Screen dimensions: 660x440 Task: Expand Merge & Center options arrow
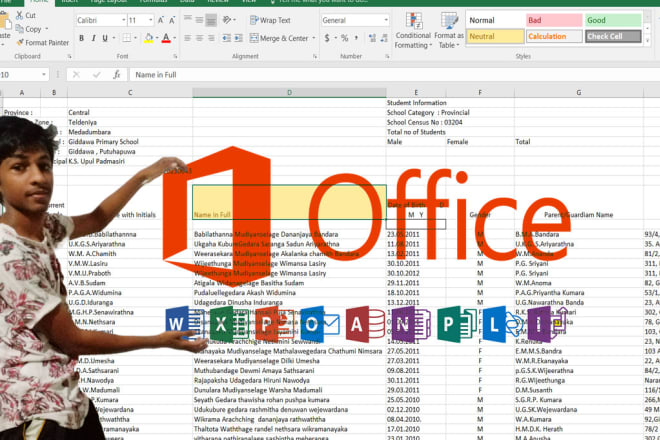click(314, 38)
